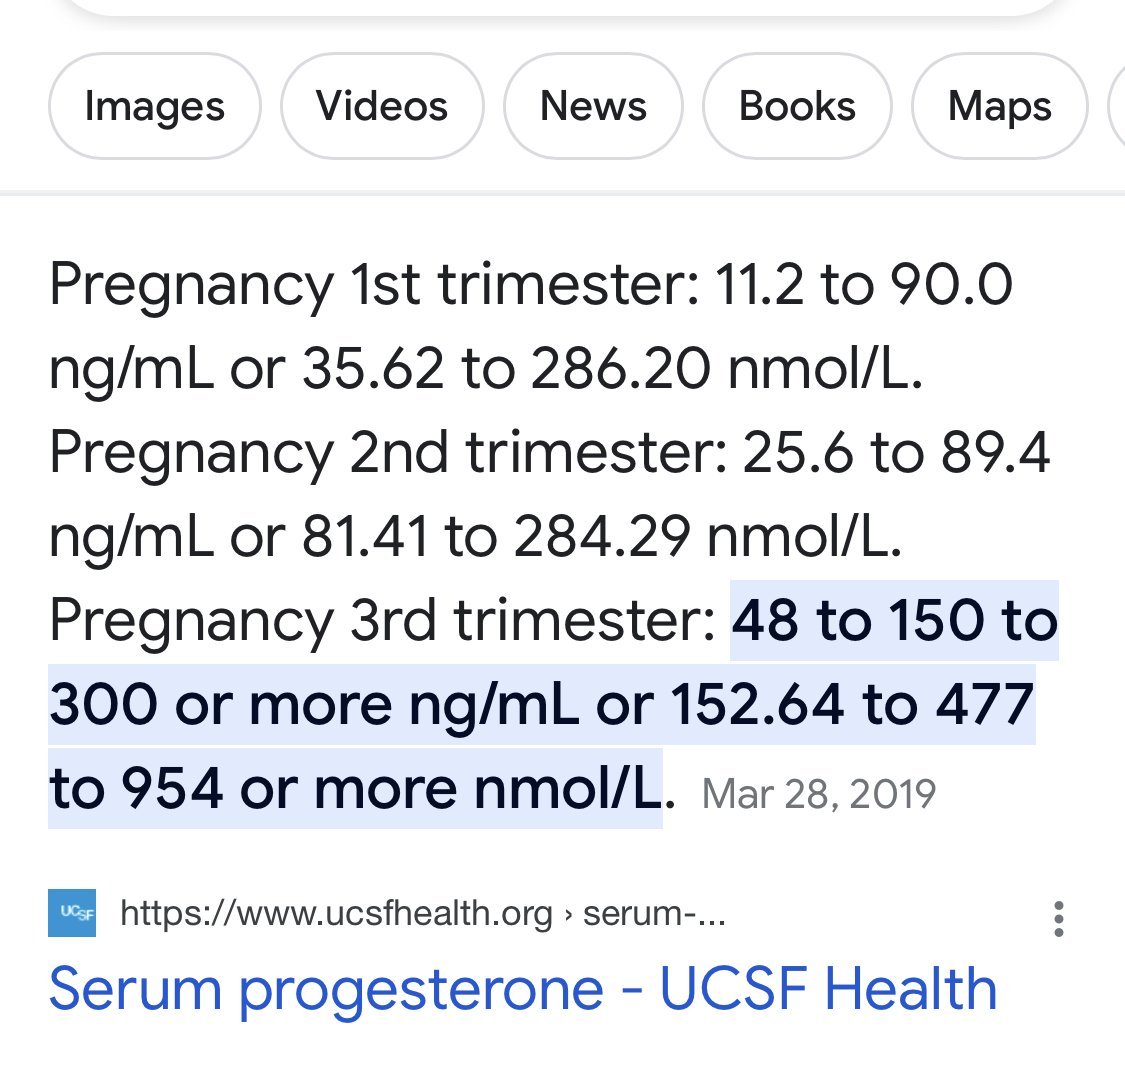Open the Maps tab
Screen dimensions: 1125x1074
tap(999, 106)
